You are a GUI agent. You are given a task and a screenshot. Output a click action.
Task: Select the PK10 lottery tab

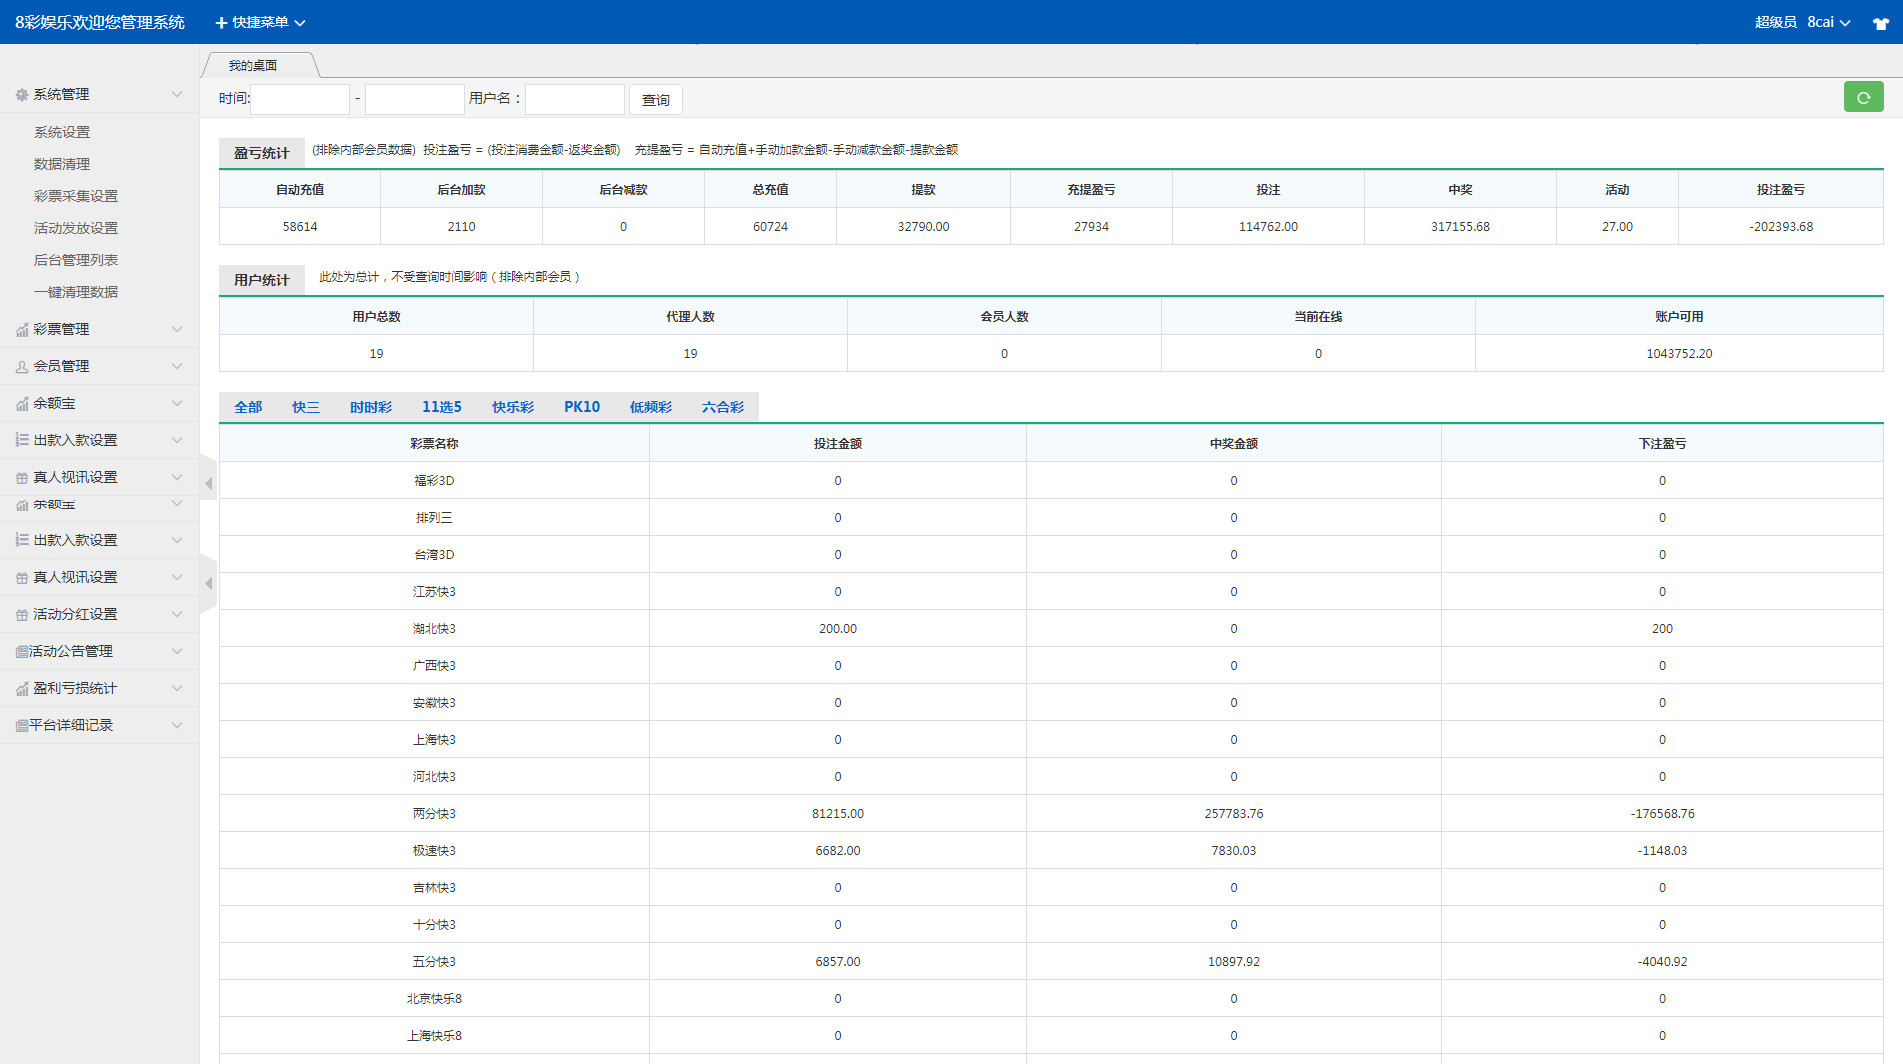click(x=581, y=407)
